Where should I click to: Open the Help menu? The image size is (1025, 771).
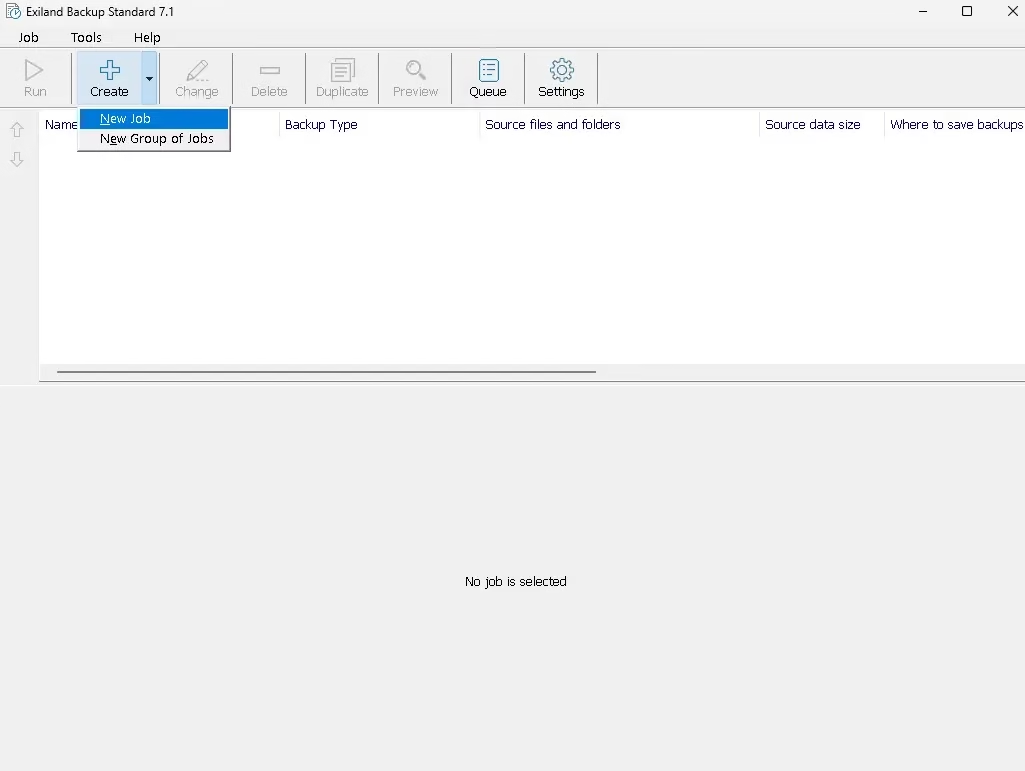(147, 37)
